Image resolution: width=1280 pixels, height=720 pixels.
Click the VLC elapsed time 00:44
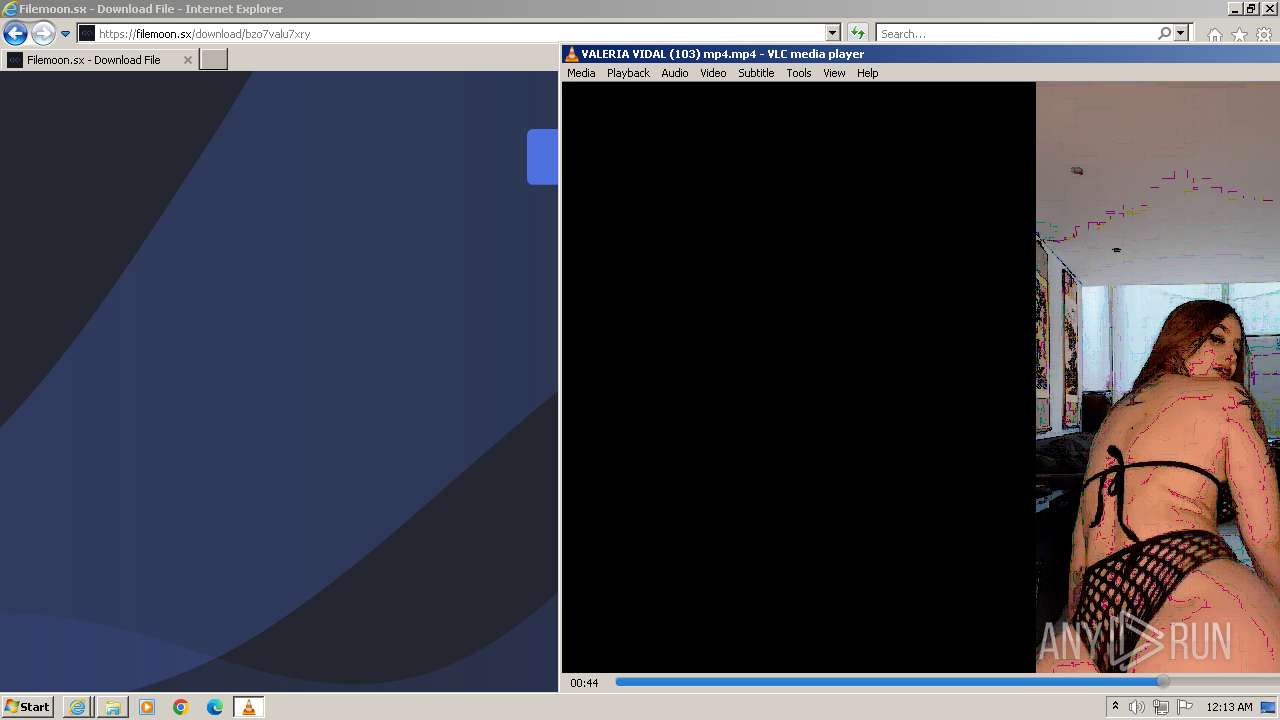click(x=584, y=683)
